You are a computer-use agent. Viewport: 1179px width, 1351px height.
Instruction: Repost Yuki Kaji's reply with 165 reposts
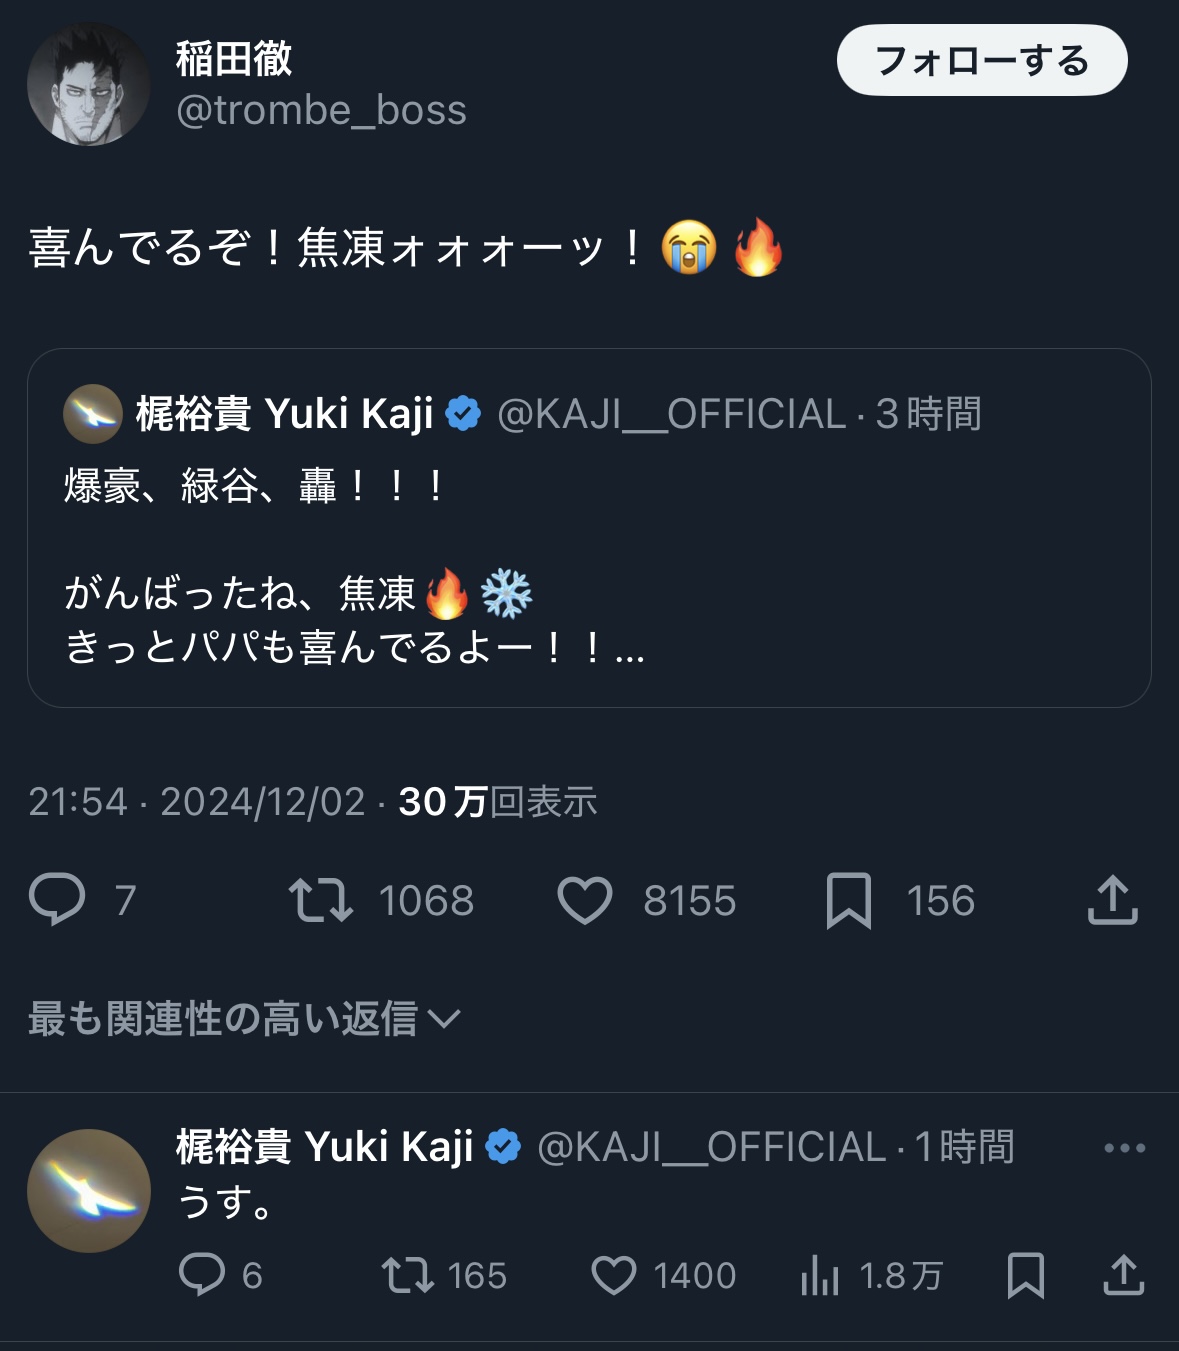click(408, 1275)
